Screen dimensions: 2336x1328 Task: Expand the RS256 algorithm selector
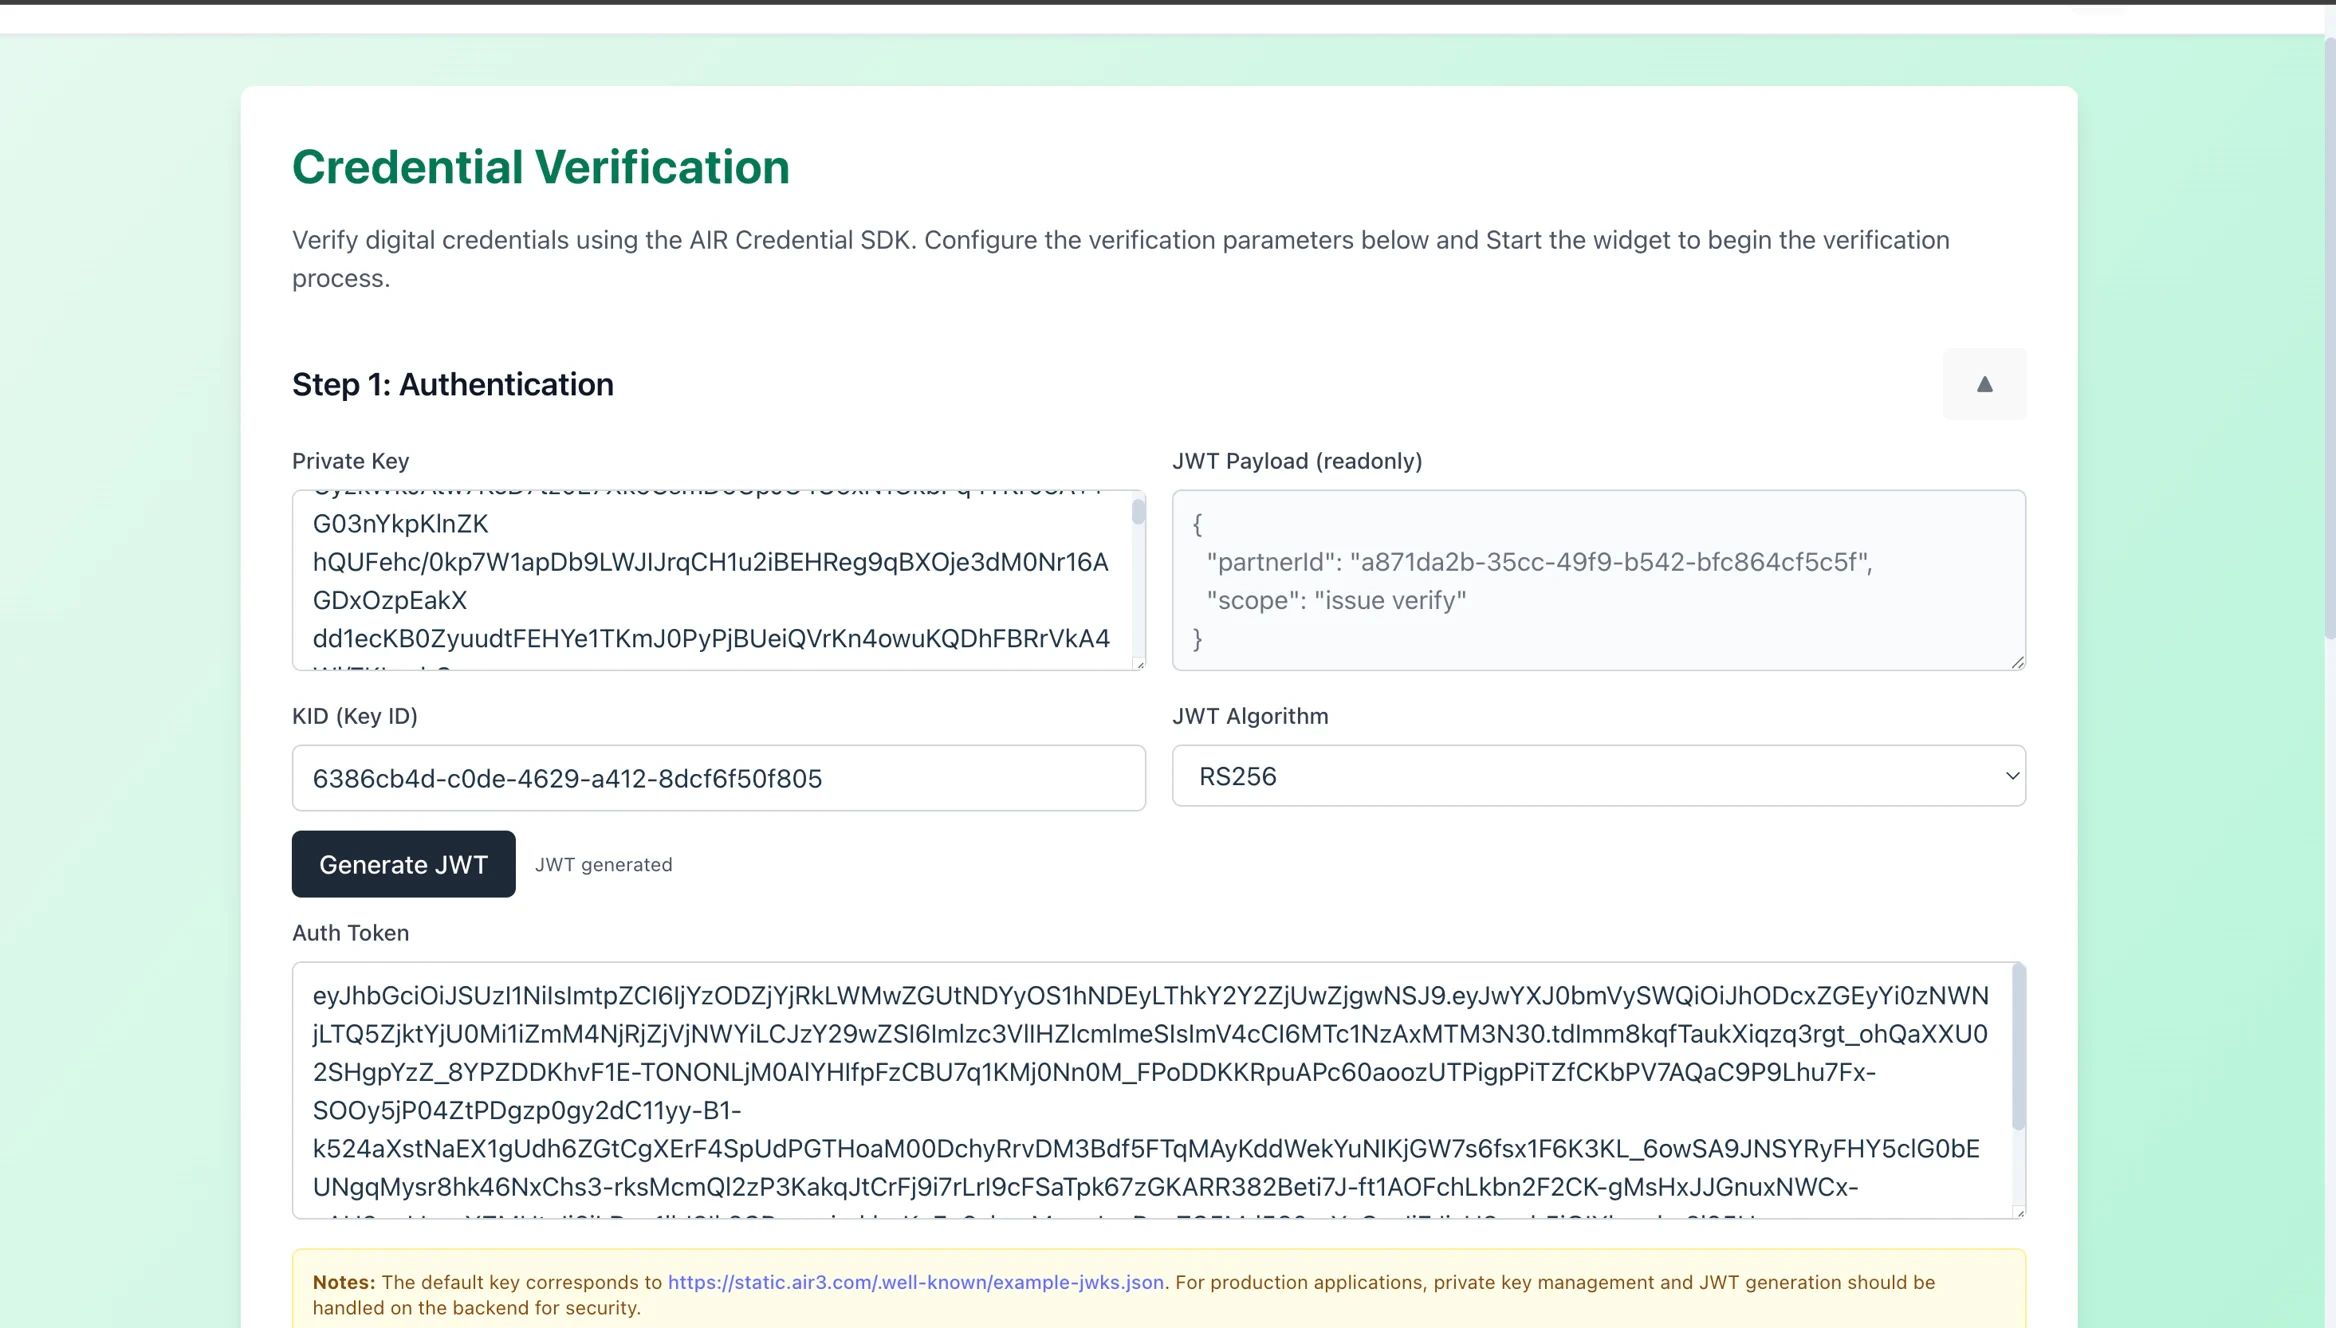coord(1598,776)
